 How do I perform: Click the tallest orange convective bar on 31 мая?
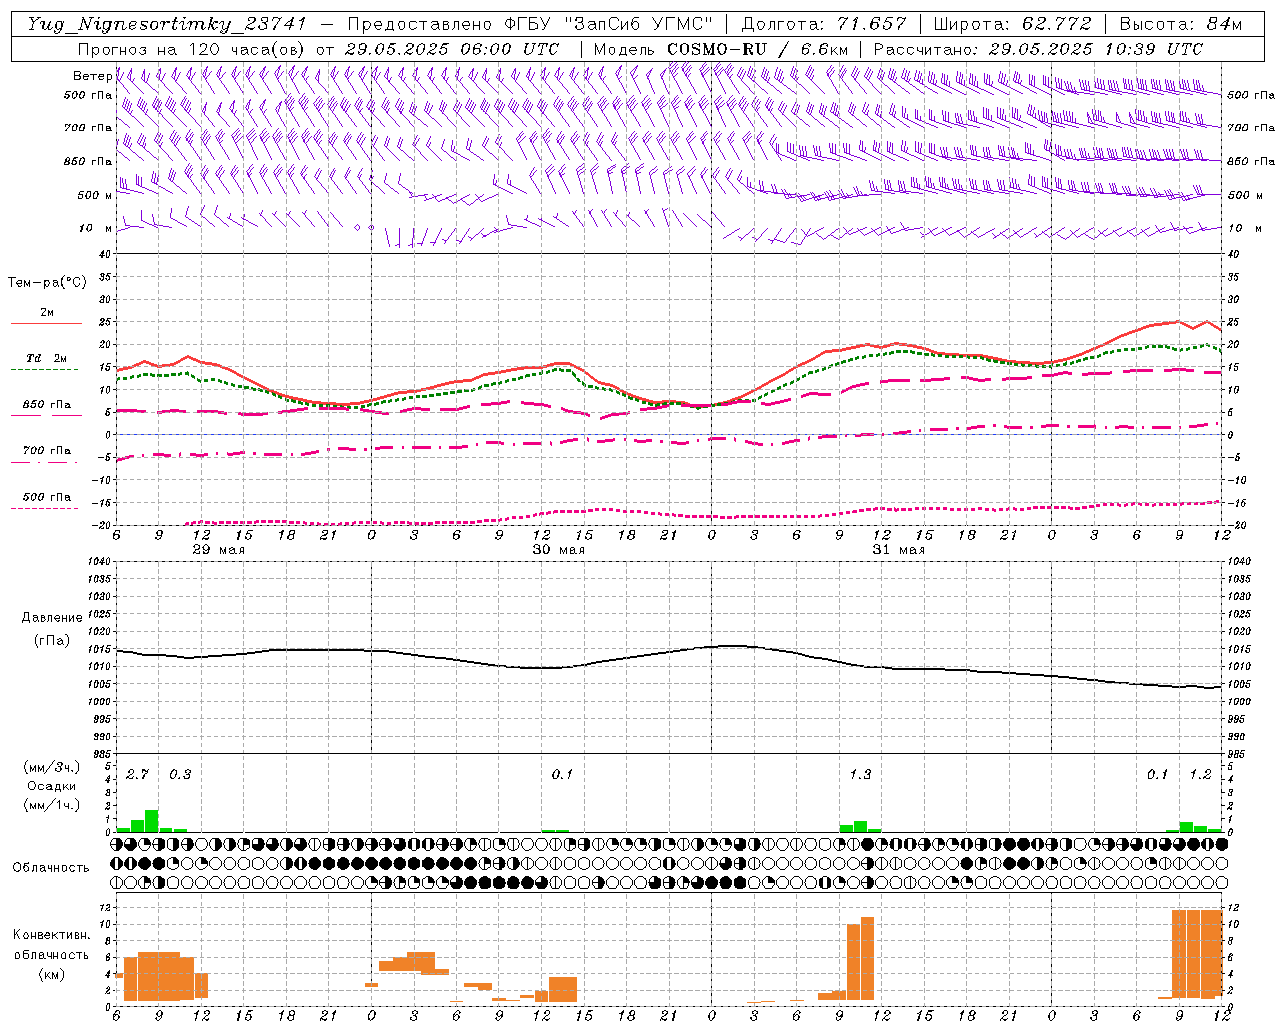[x=867, y=958]
